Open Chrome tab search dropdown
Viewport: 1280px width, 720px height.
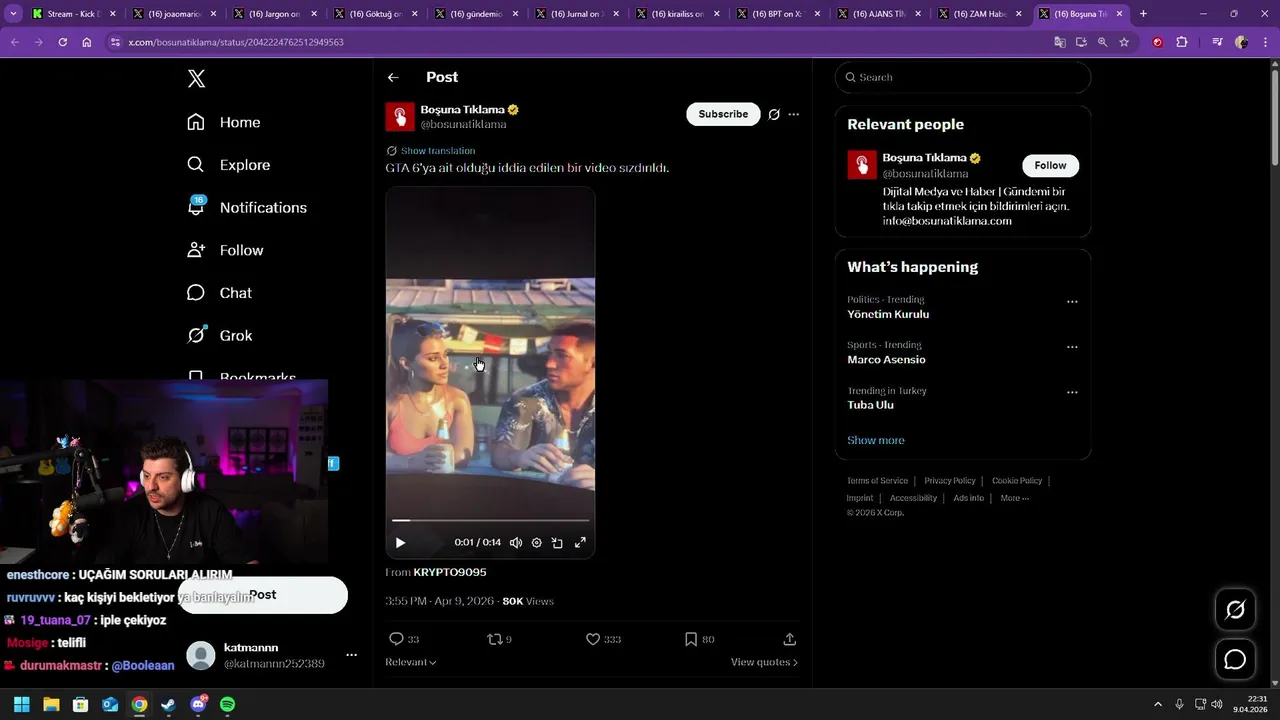coord(13,14)
